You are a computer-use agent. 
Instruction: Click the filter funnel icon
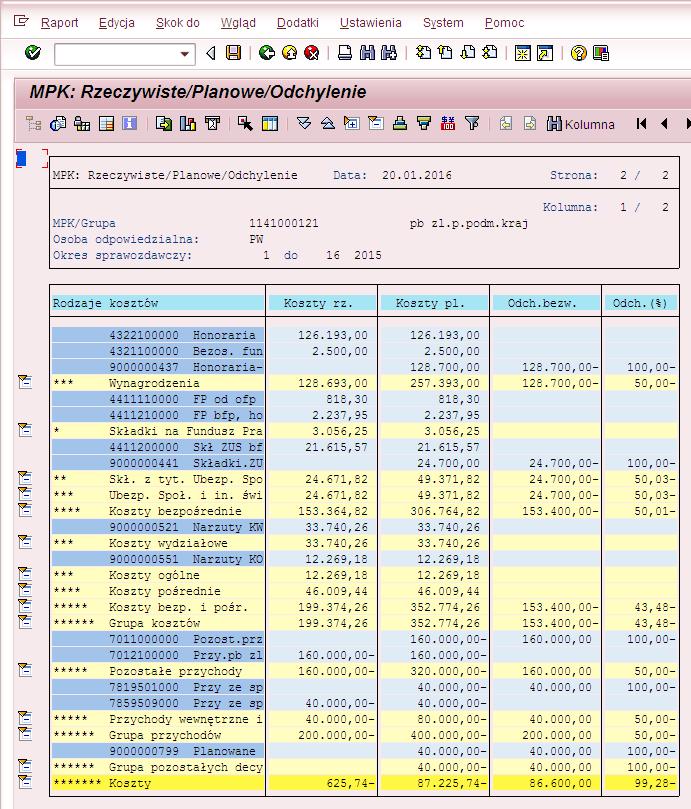472,123
